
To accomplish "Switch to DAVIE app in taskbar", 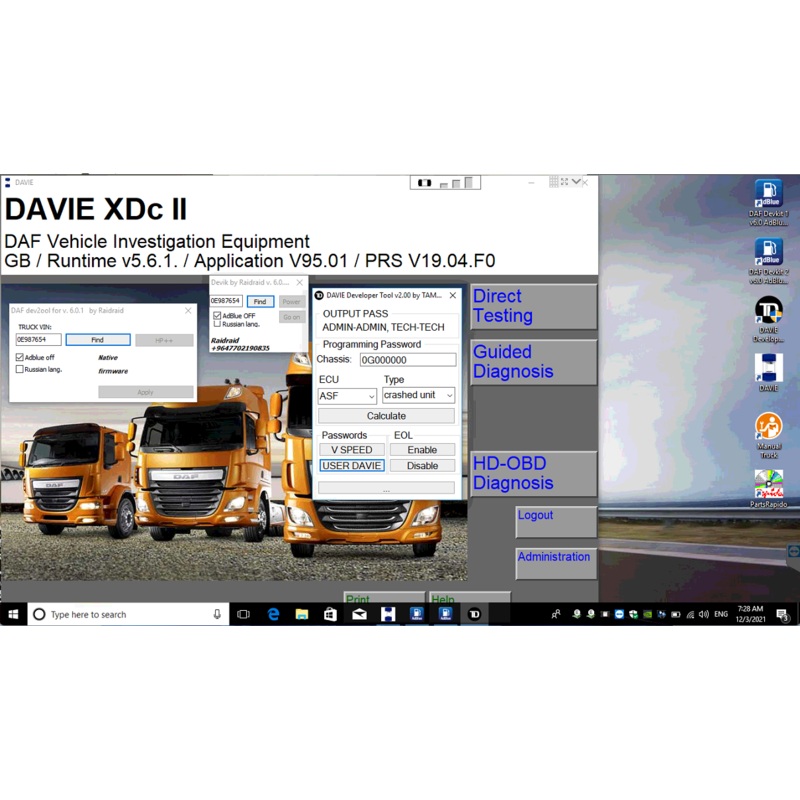I will click(x=388, y=614).
